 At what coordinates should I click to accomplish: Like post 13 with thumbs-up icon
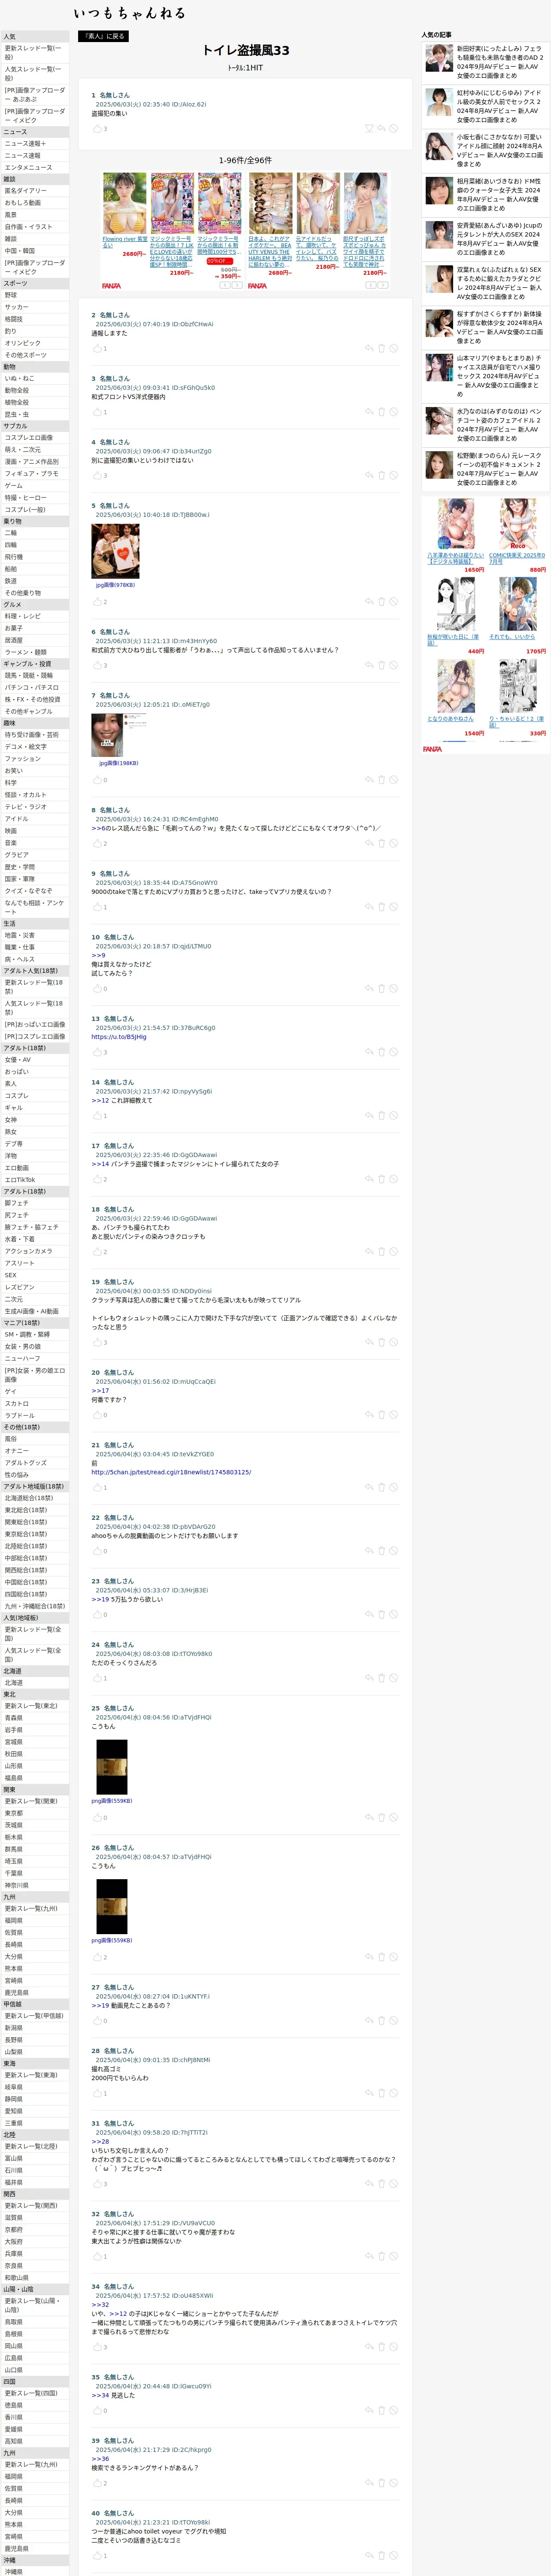pyautogui.click(x=98, y=1052)
